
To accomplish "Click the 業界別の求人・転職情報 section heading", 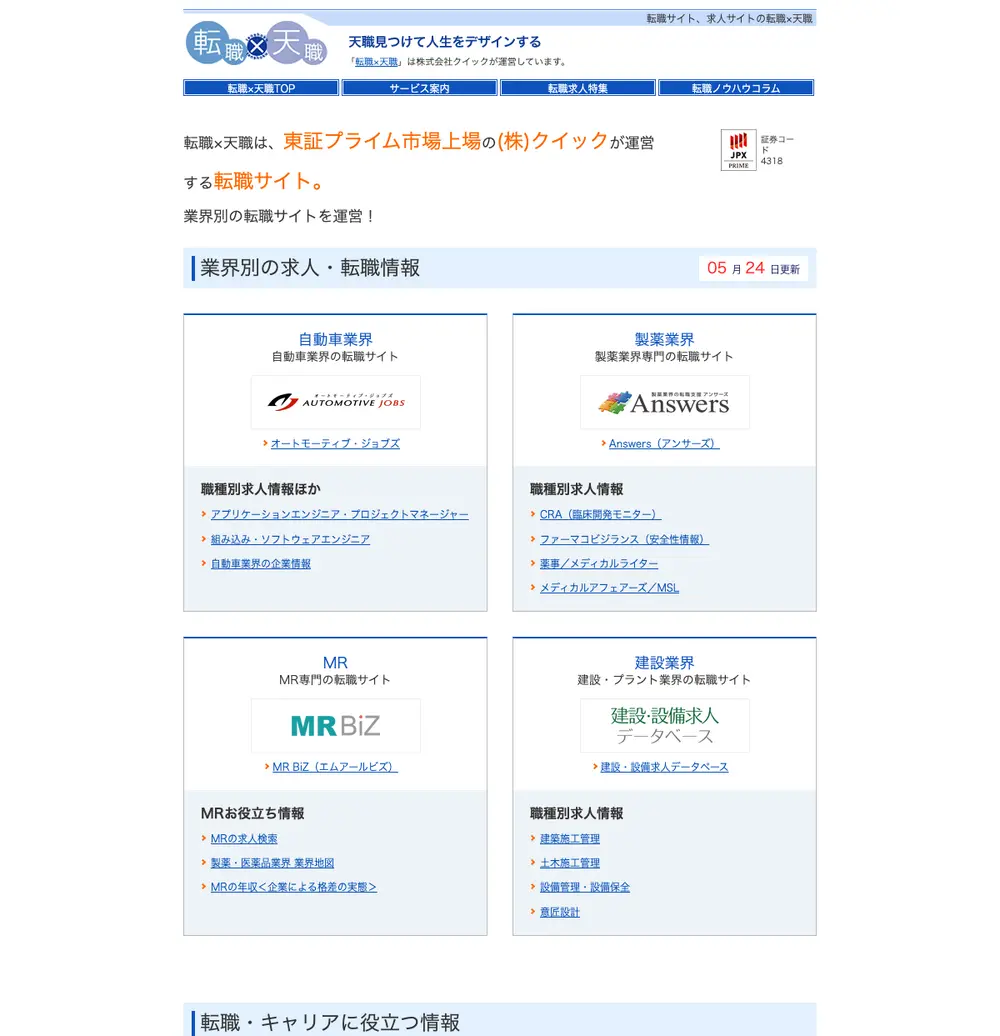I will [x=310, y=268].
